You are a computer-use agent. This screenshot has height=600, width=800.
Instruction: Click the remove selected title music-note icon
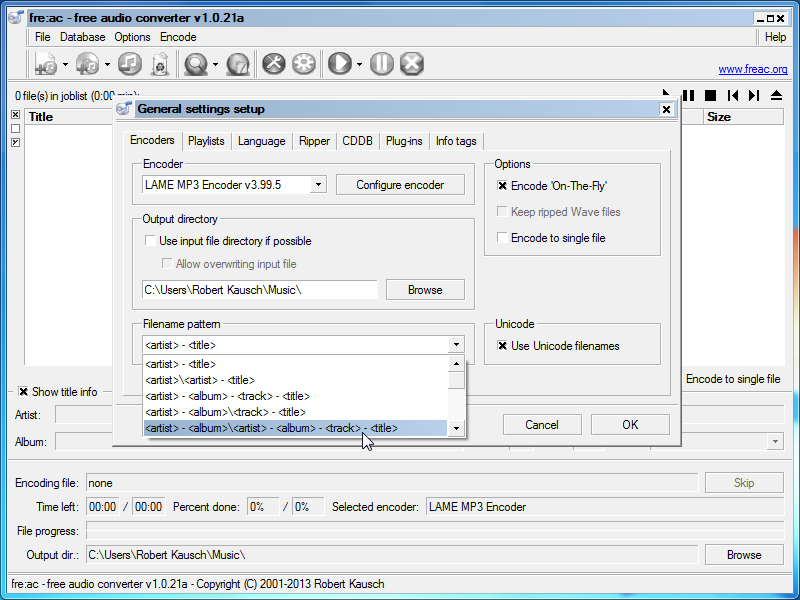pos(128,64)
